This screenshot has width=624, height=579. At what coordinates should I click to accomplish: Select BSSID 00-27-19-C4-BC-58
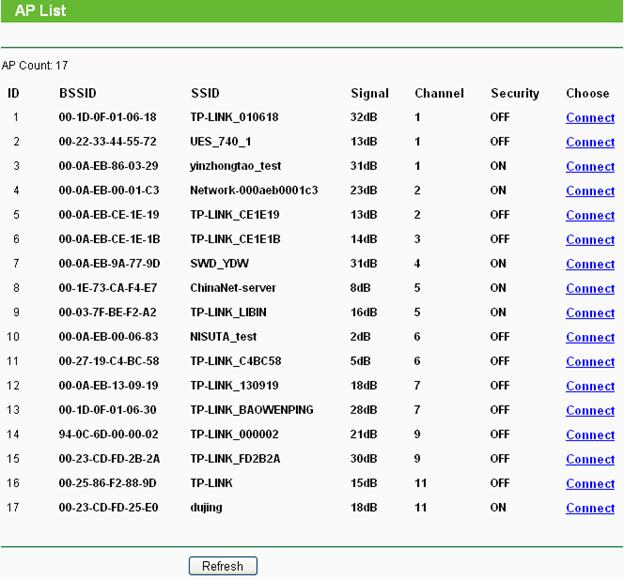pos(109,361)
